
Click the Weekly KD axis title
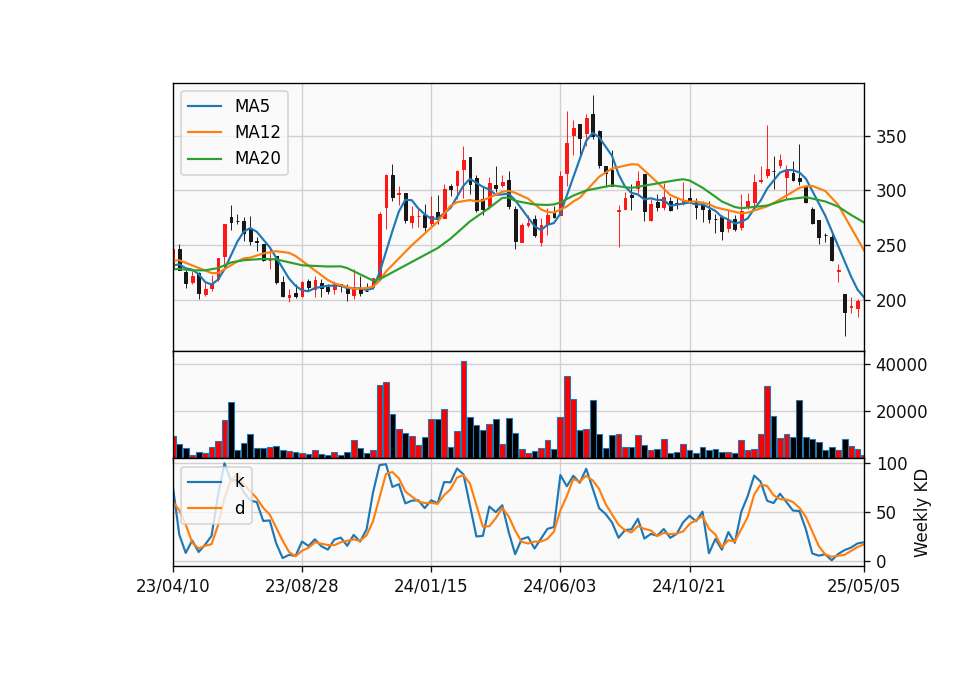(x=921, y=513)
